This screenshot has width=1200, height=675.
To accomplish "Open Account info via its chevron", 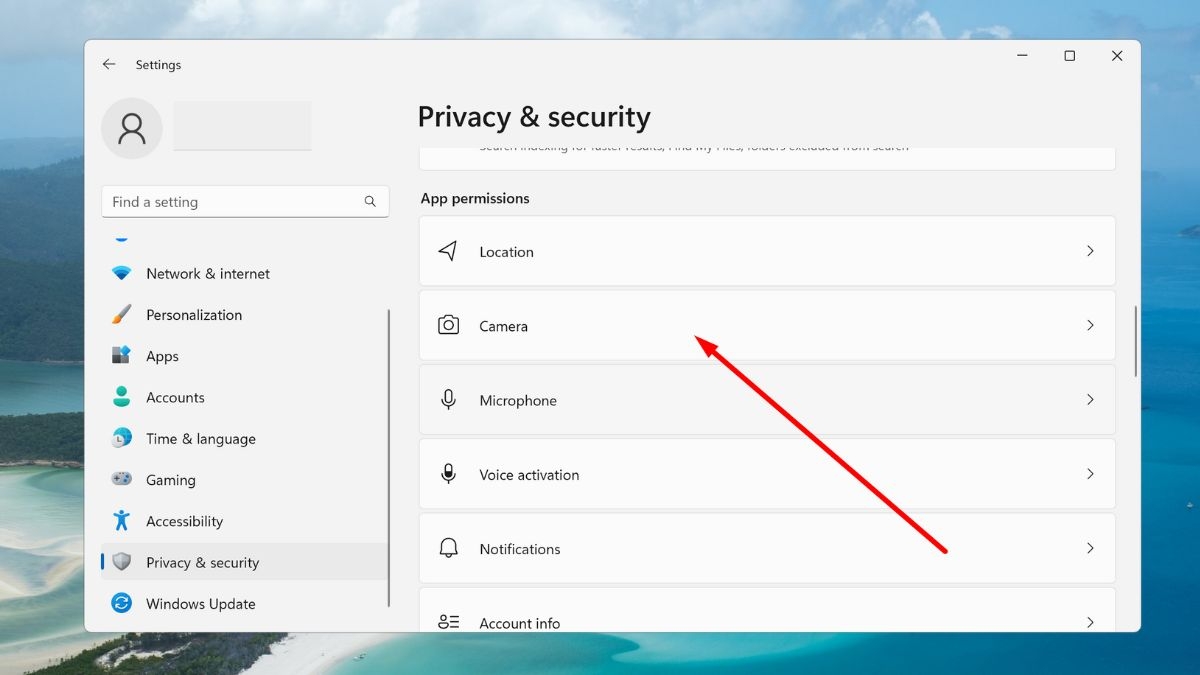I will (1090, 622).
